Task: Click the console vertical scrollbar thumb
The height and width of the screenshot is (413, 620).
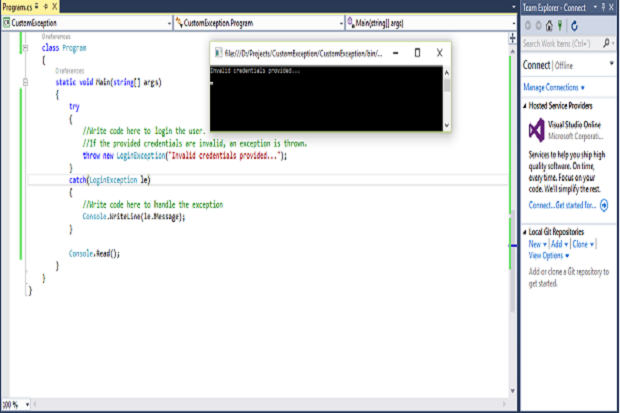Action: click(x=447, y=85)
